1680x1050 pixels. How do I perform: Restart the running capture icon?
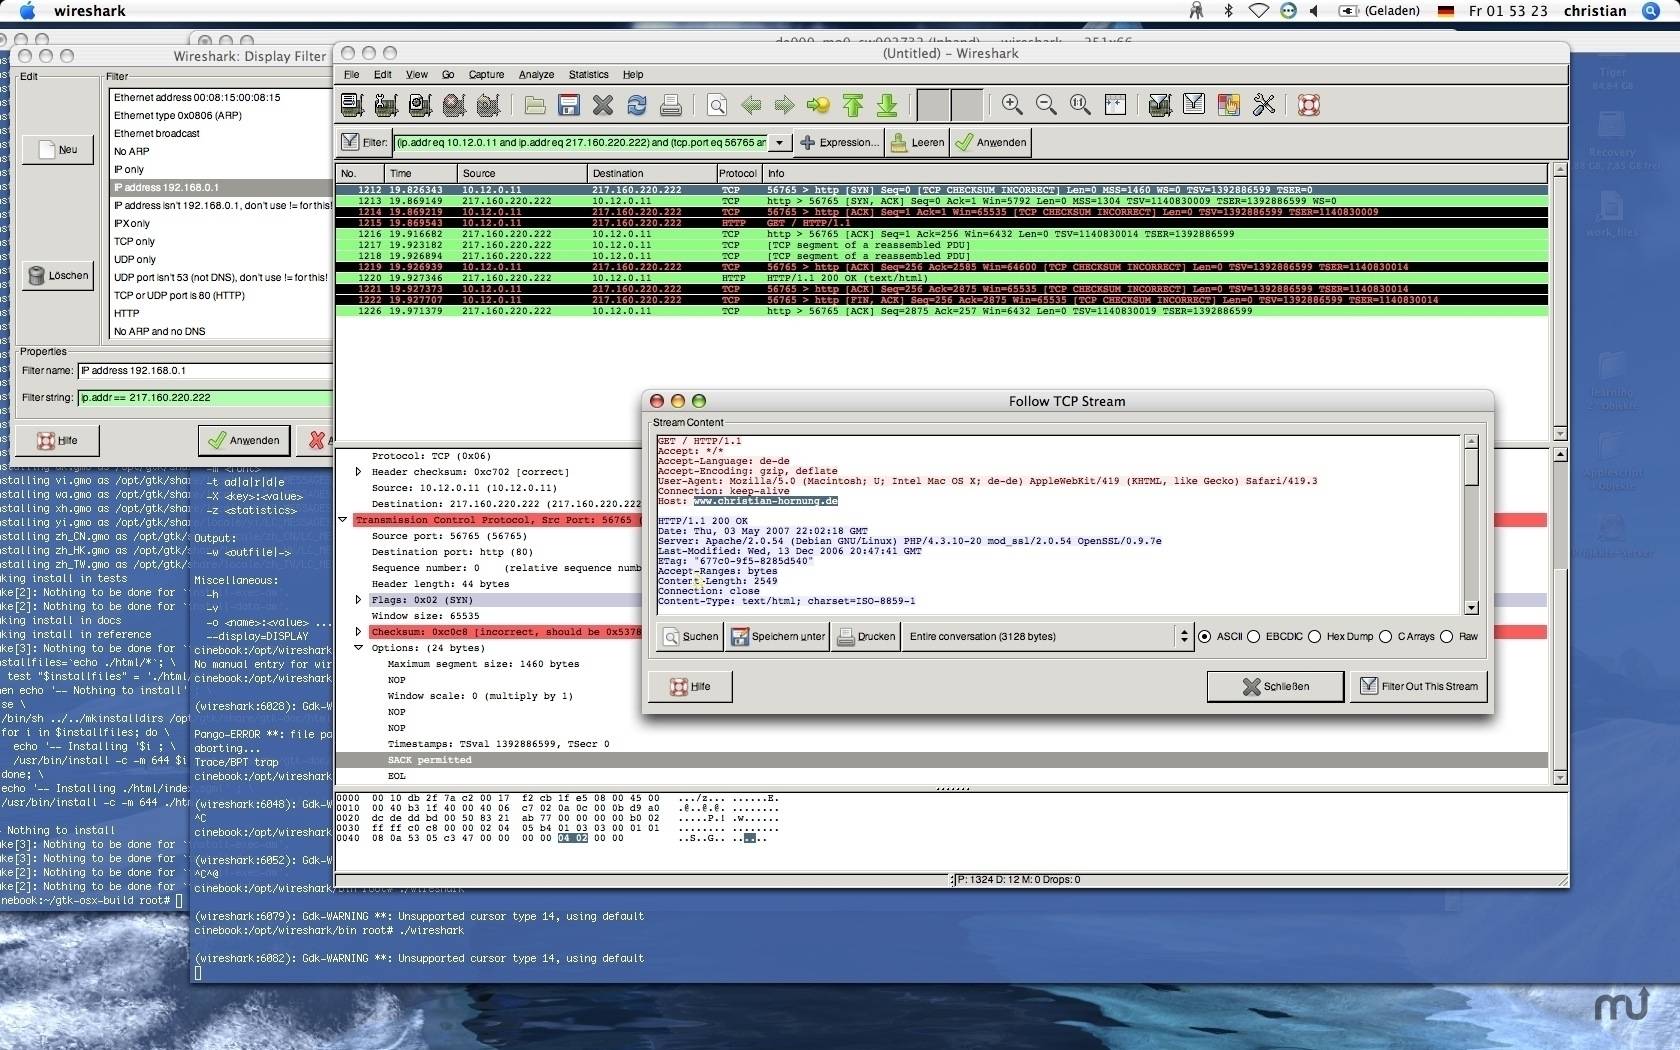point(488,105)
